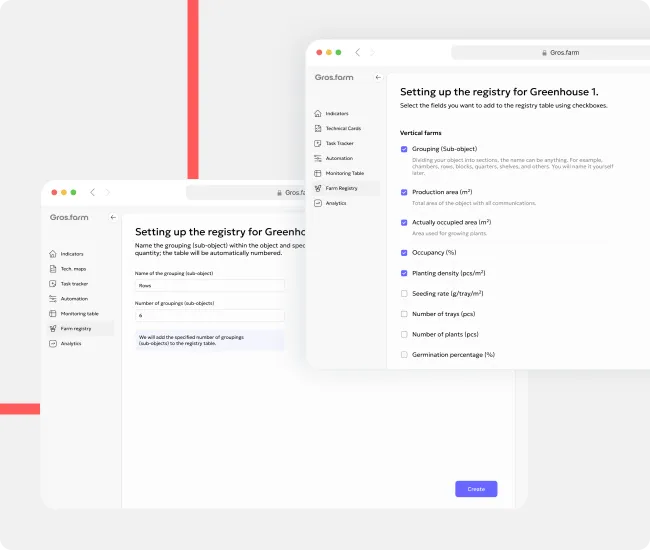Uncheck the Grouping (Sub-object) checkbox
The width and height of the screenshot is (650, 550).
[404, 149]
